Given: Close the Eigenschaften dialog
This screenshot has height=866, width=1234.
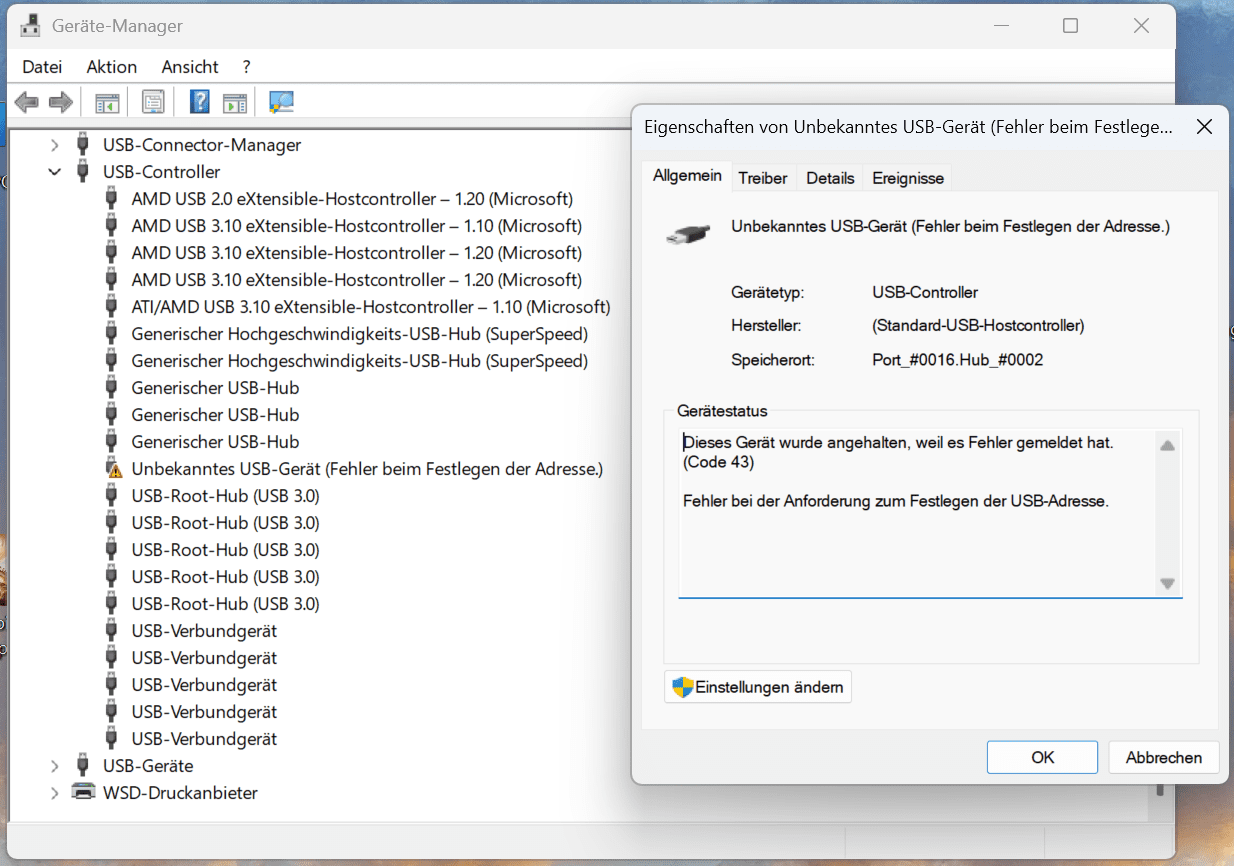Looking at the screenshot, I should (1204, 127).
